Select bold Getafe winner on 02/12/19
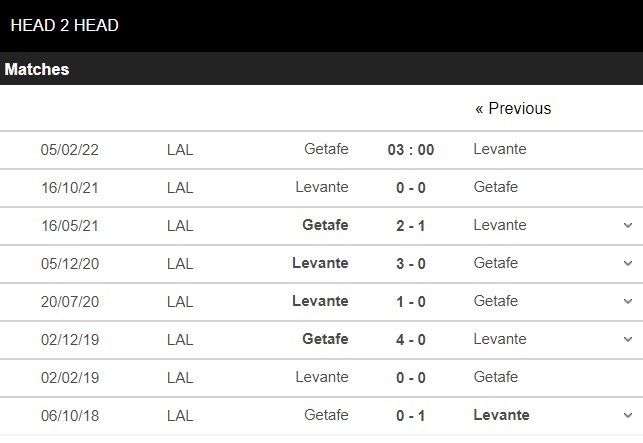 click(x=325, y=340)
